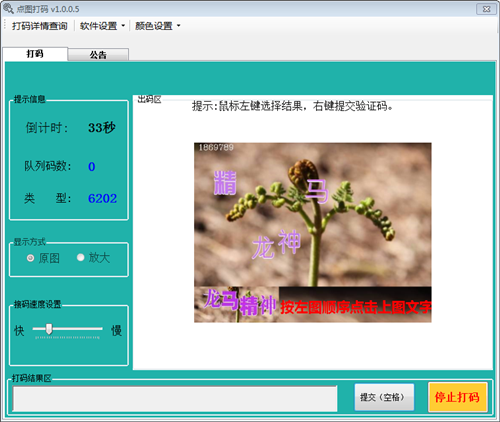Click the 神 character in the captcha image
Viewport: 500px width, 422px height.
(x=289, y=242)
